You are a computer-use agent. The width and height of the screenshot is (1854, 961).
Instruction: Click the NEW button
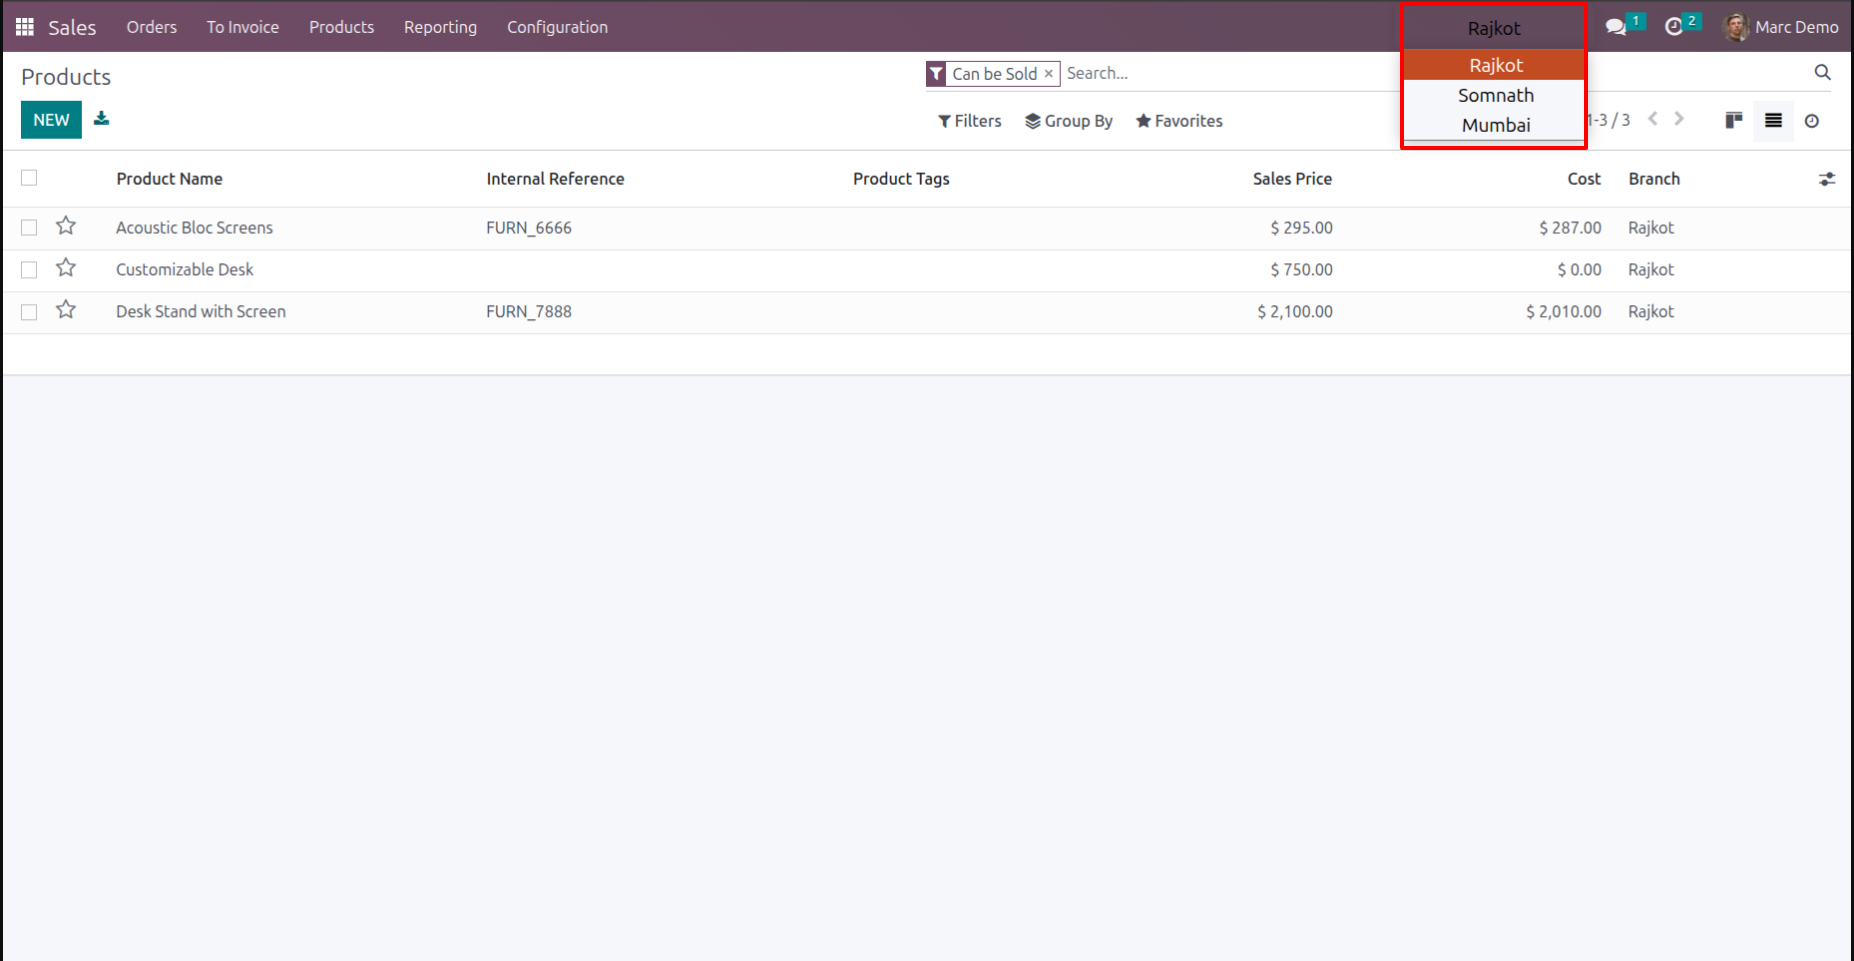click(x=51, y=120)
